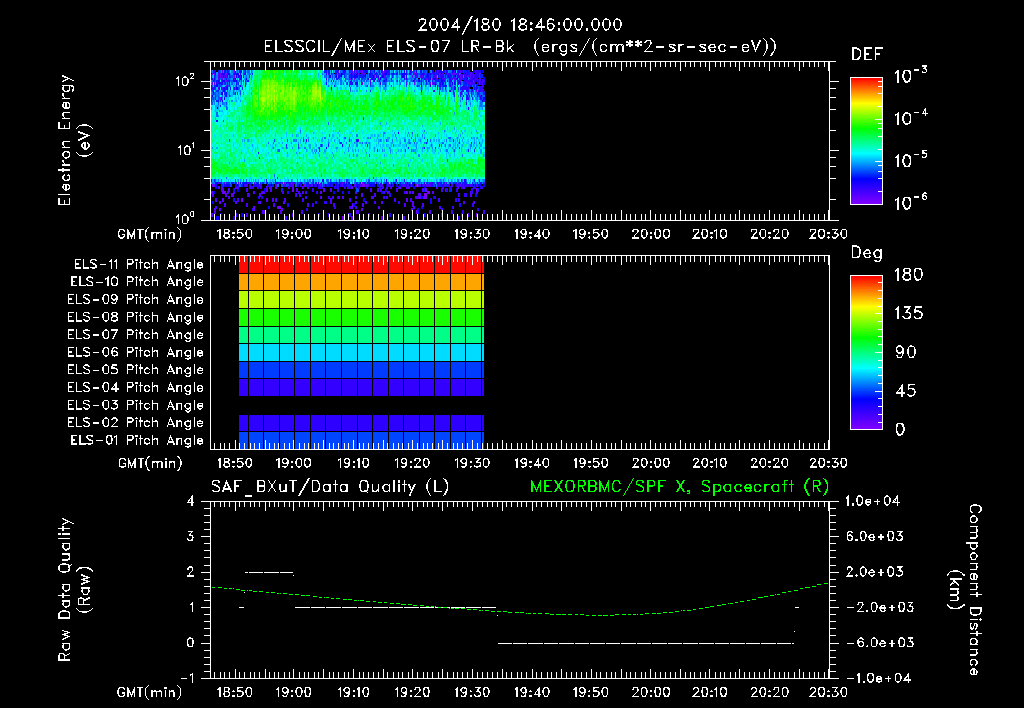Click the '3' tick on the Raw Data Quality axis
Viewport: 1024px width, 708px height.
click(191, 536)
